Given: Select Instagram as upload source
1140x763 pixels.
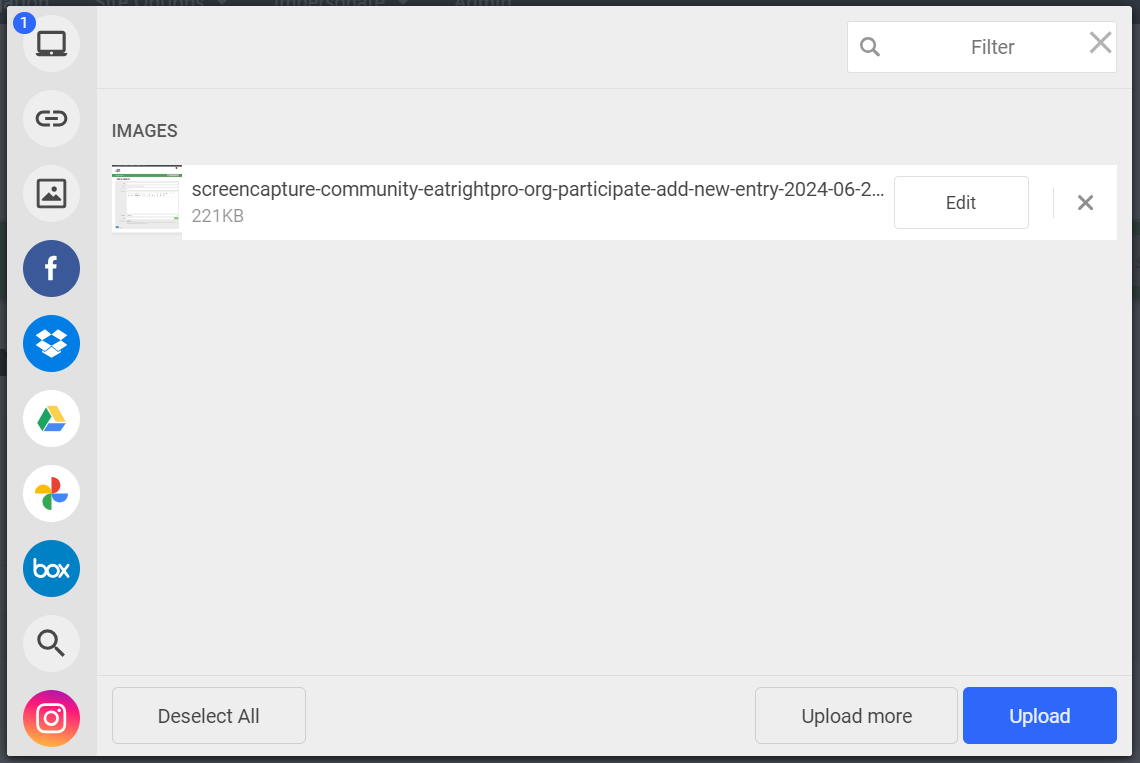Looking at the screenshot, I should click(x=51, y=718).
